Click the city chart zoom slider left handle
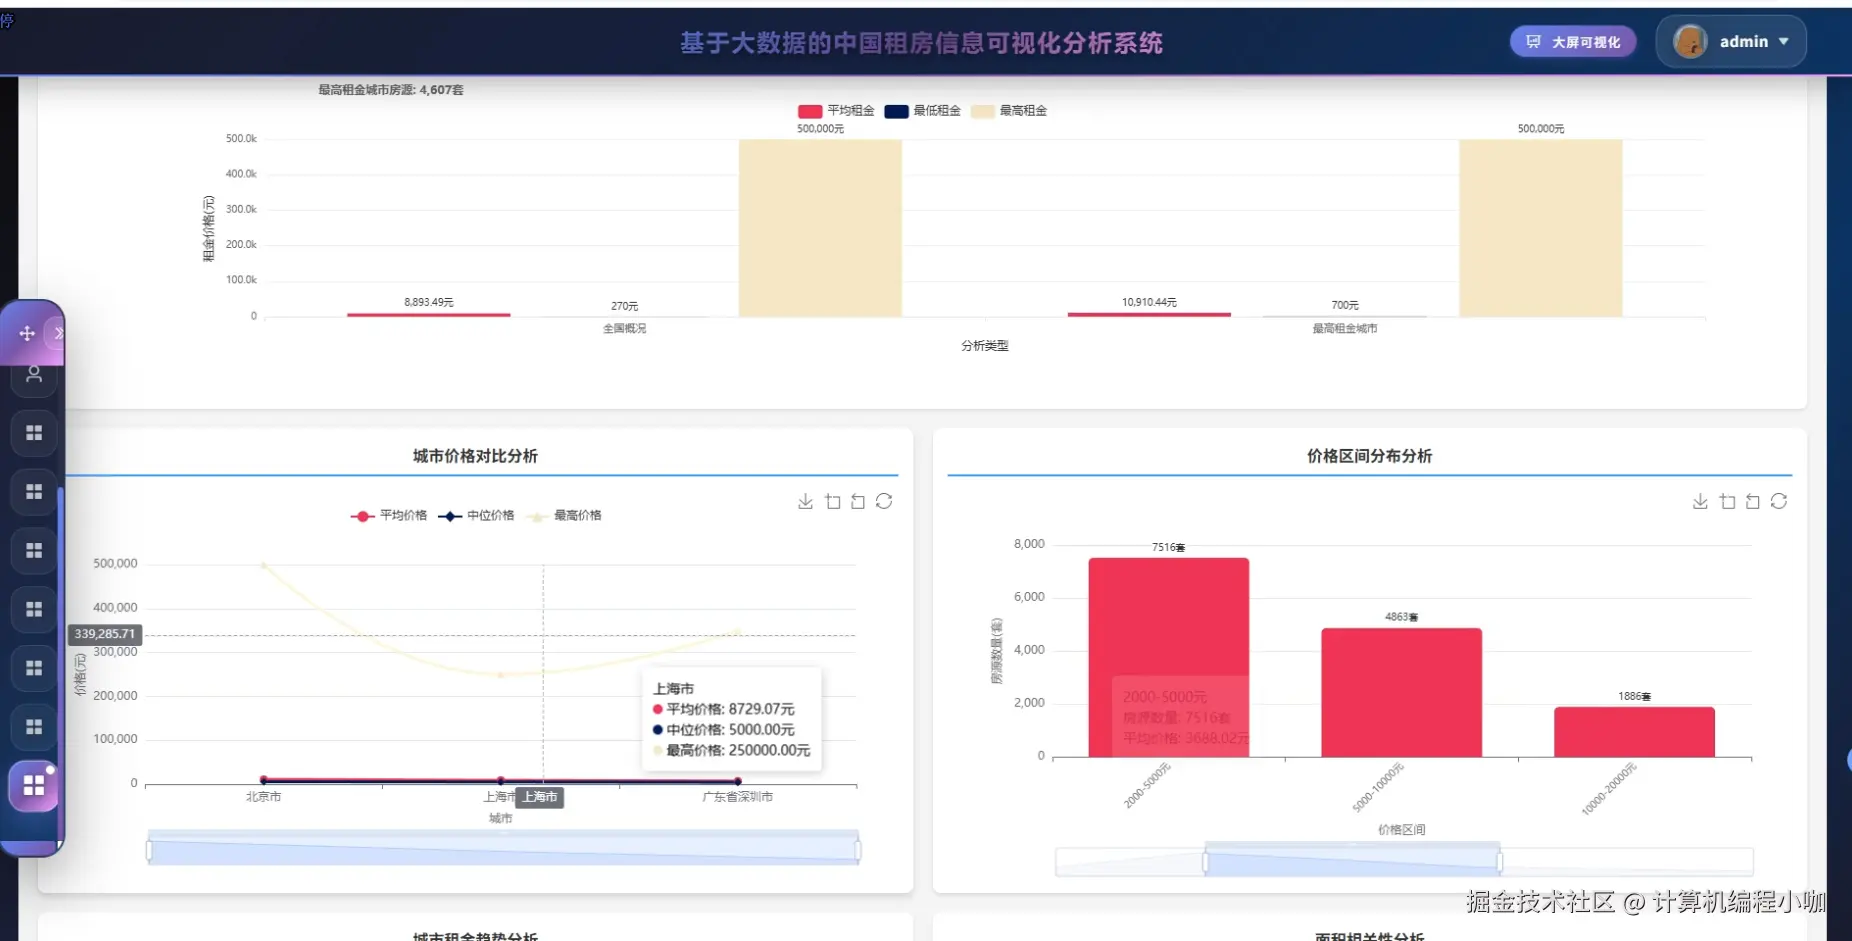 (x=149, y=851)
